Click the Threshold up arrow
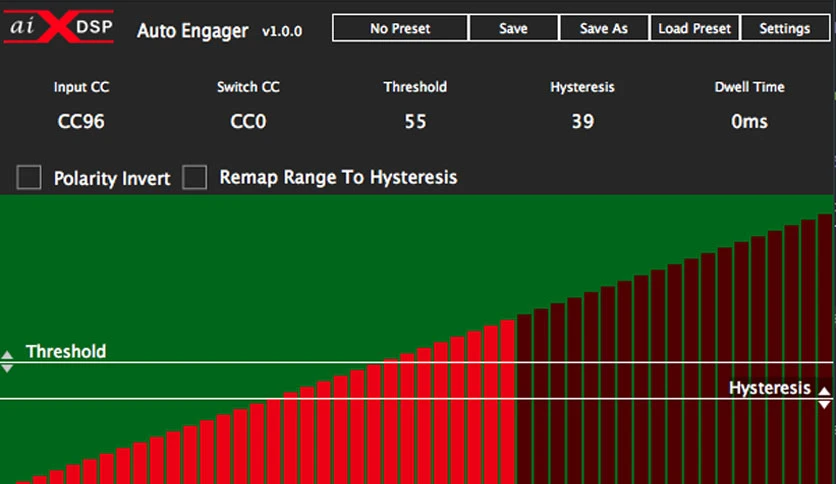This screenshot has height=484, width=836. [7, 355]
